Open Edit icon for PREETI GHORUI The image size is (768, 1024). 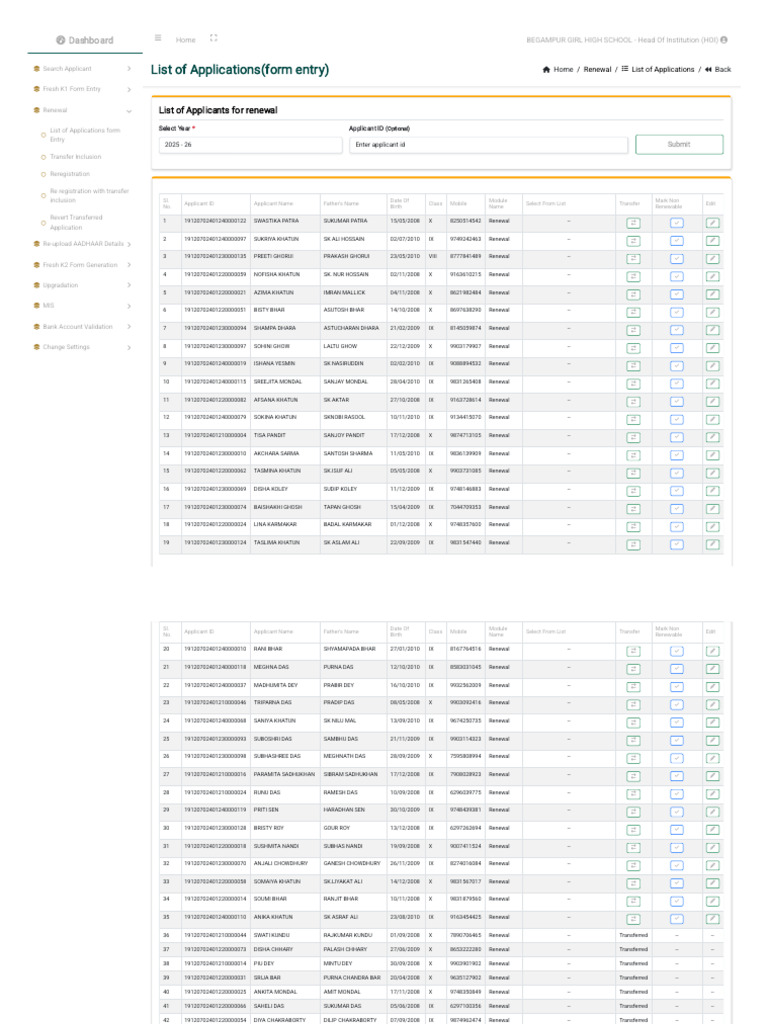pyautogui.click(x=712, y=259)
